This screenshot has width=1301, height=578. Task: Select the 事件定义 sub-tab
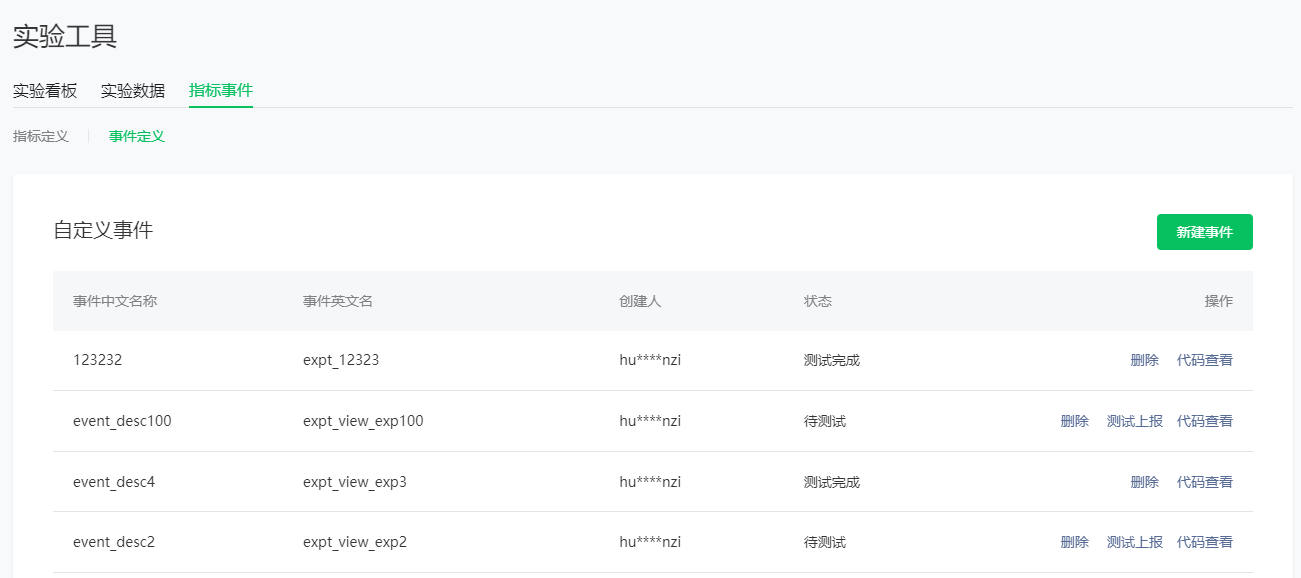137,136
